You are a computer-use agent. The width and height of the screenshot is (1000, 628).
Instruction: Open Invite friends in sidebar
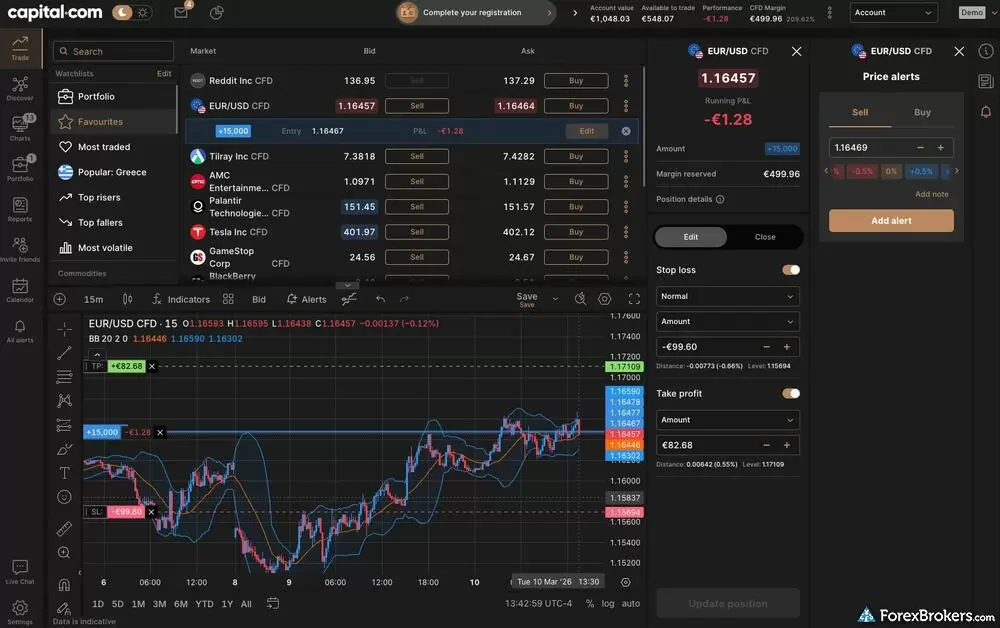20,249
